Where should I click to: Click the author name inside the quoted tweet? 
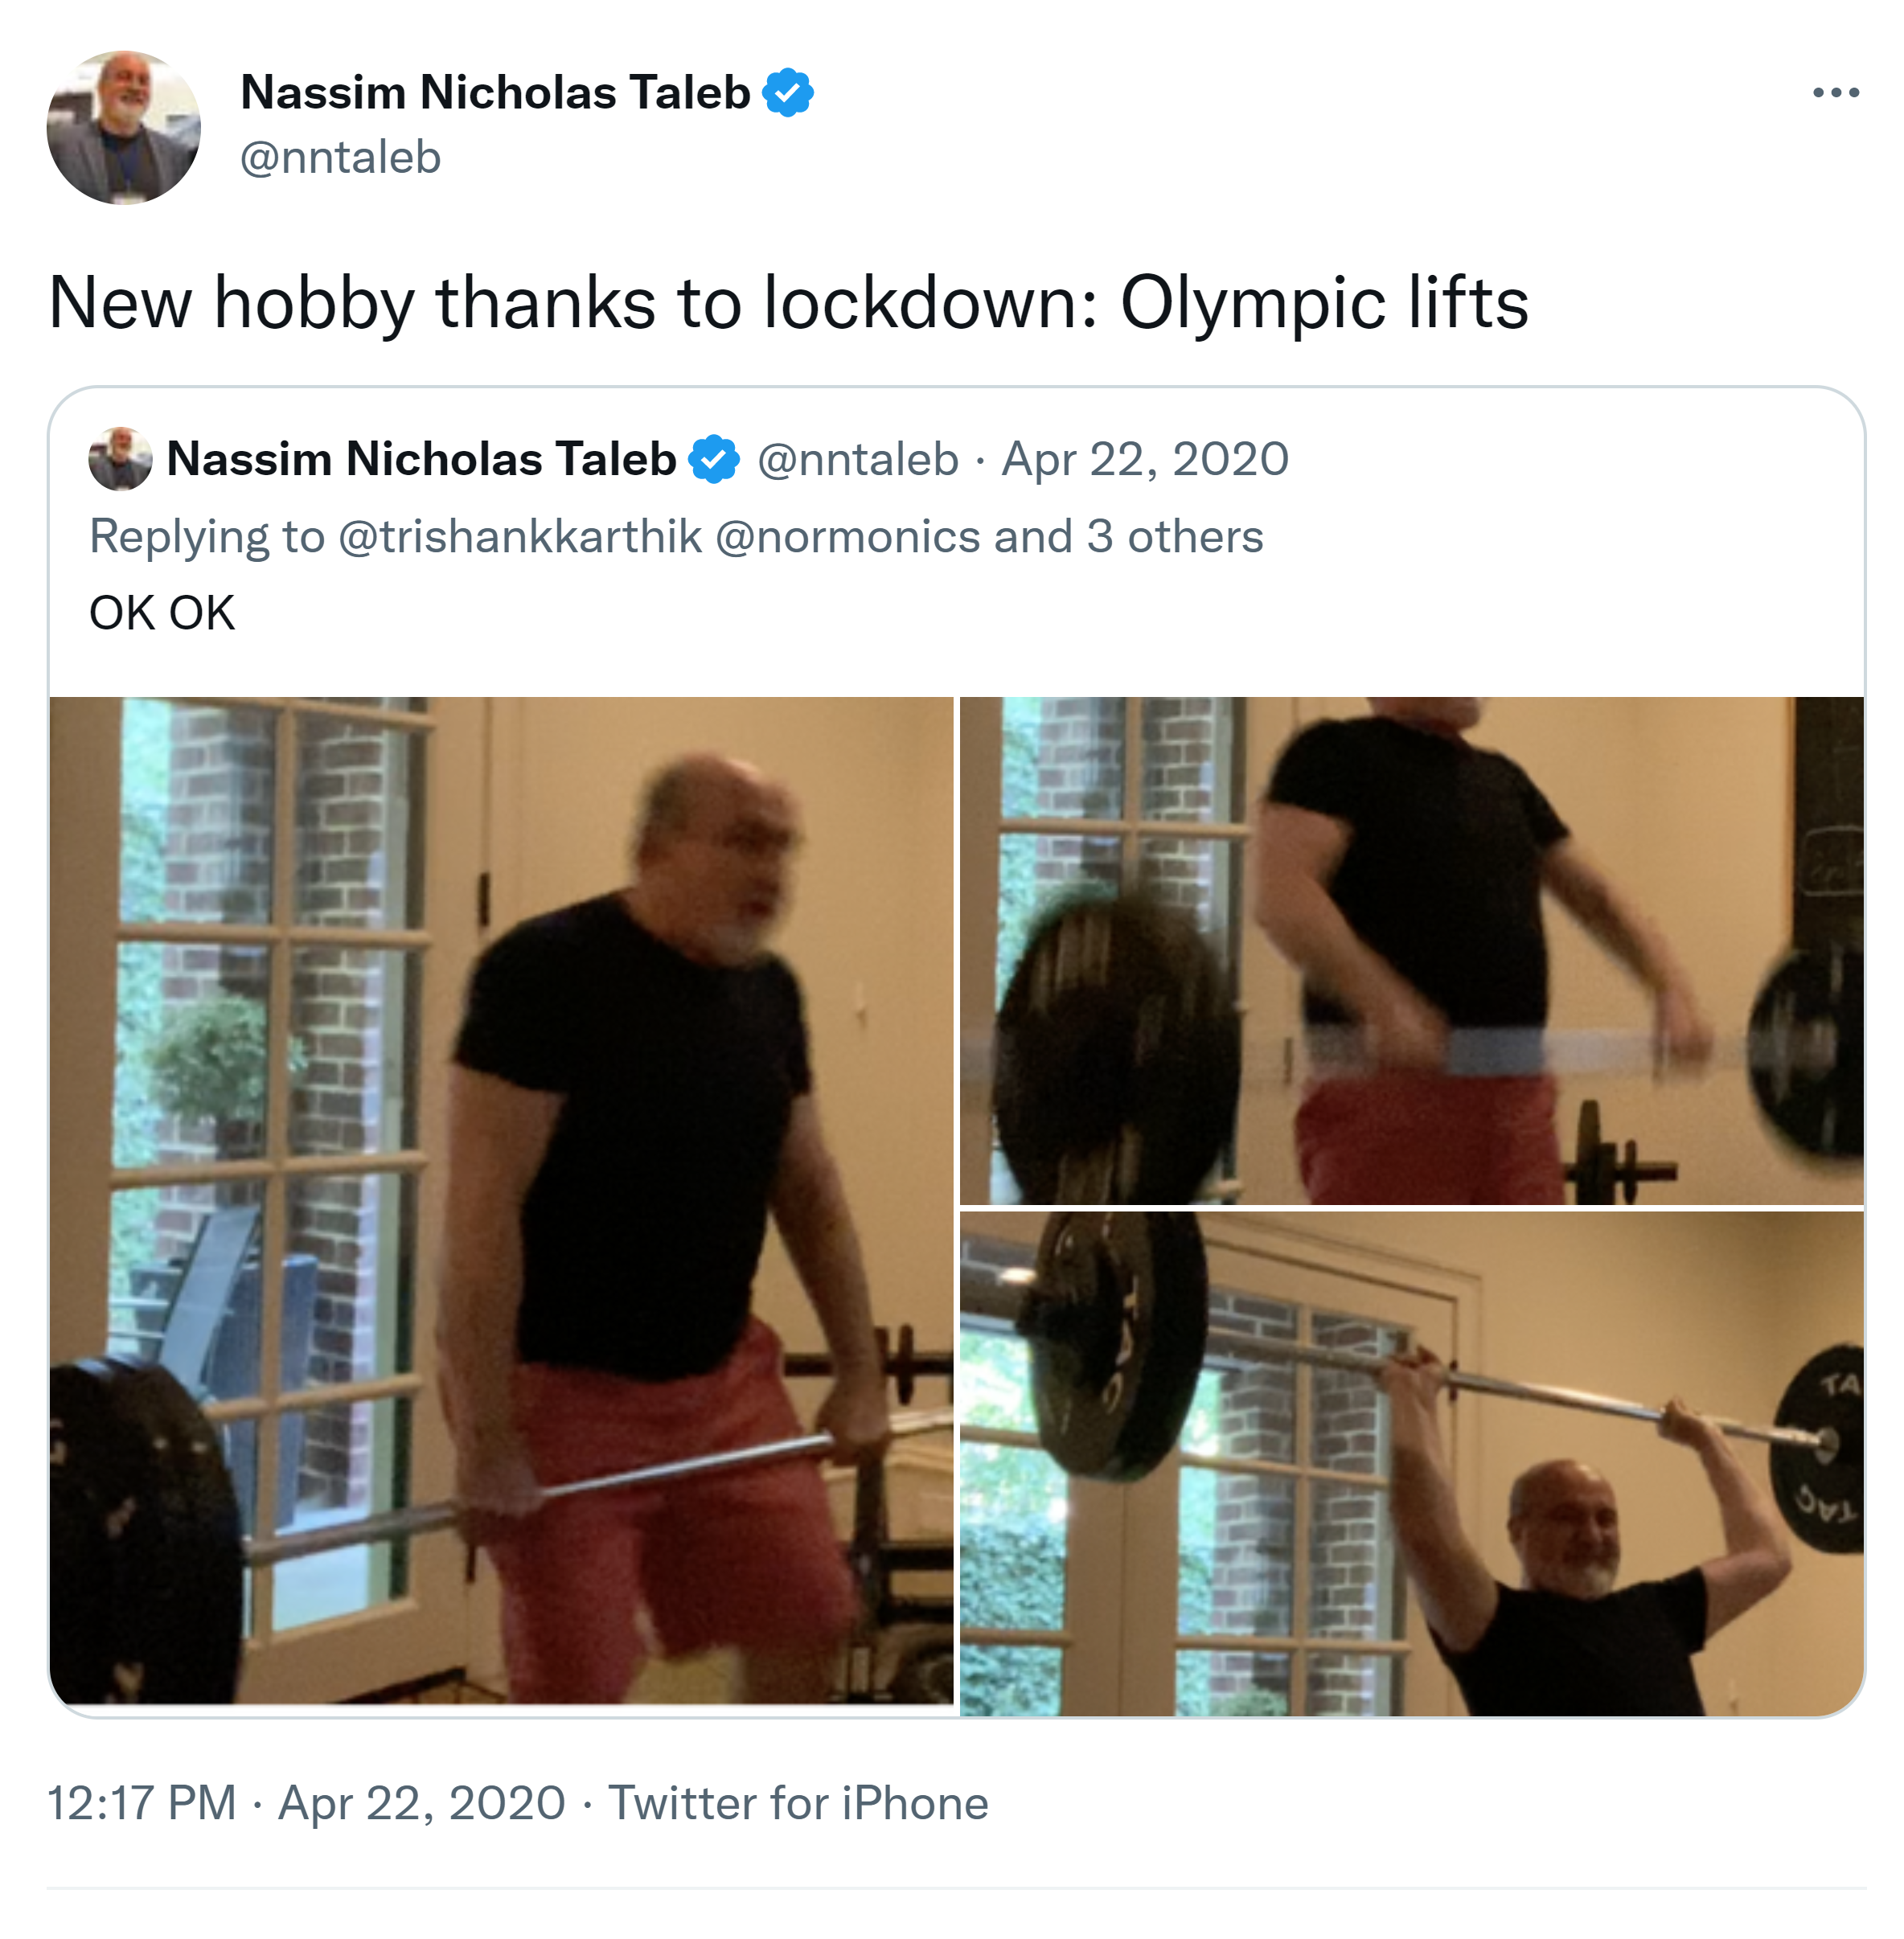tap(421, 459)
